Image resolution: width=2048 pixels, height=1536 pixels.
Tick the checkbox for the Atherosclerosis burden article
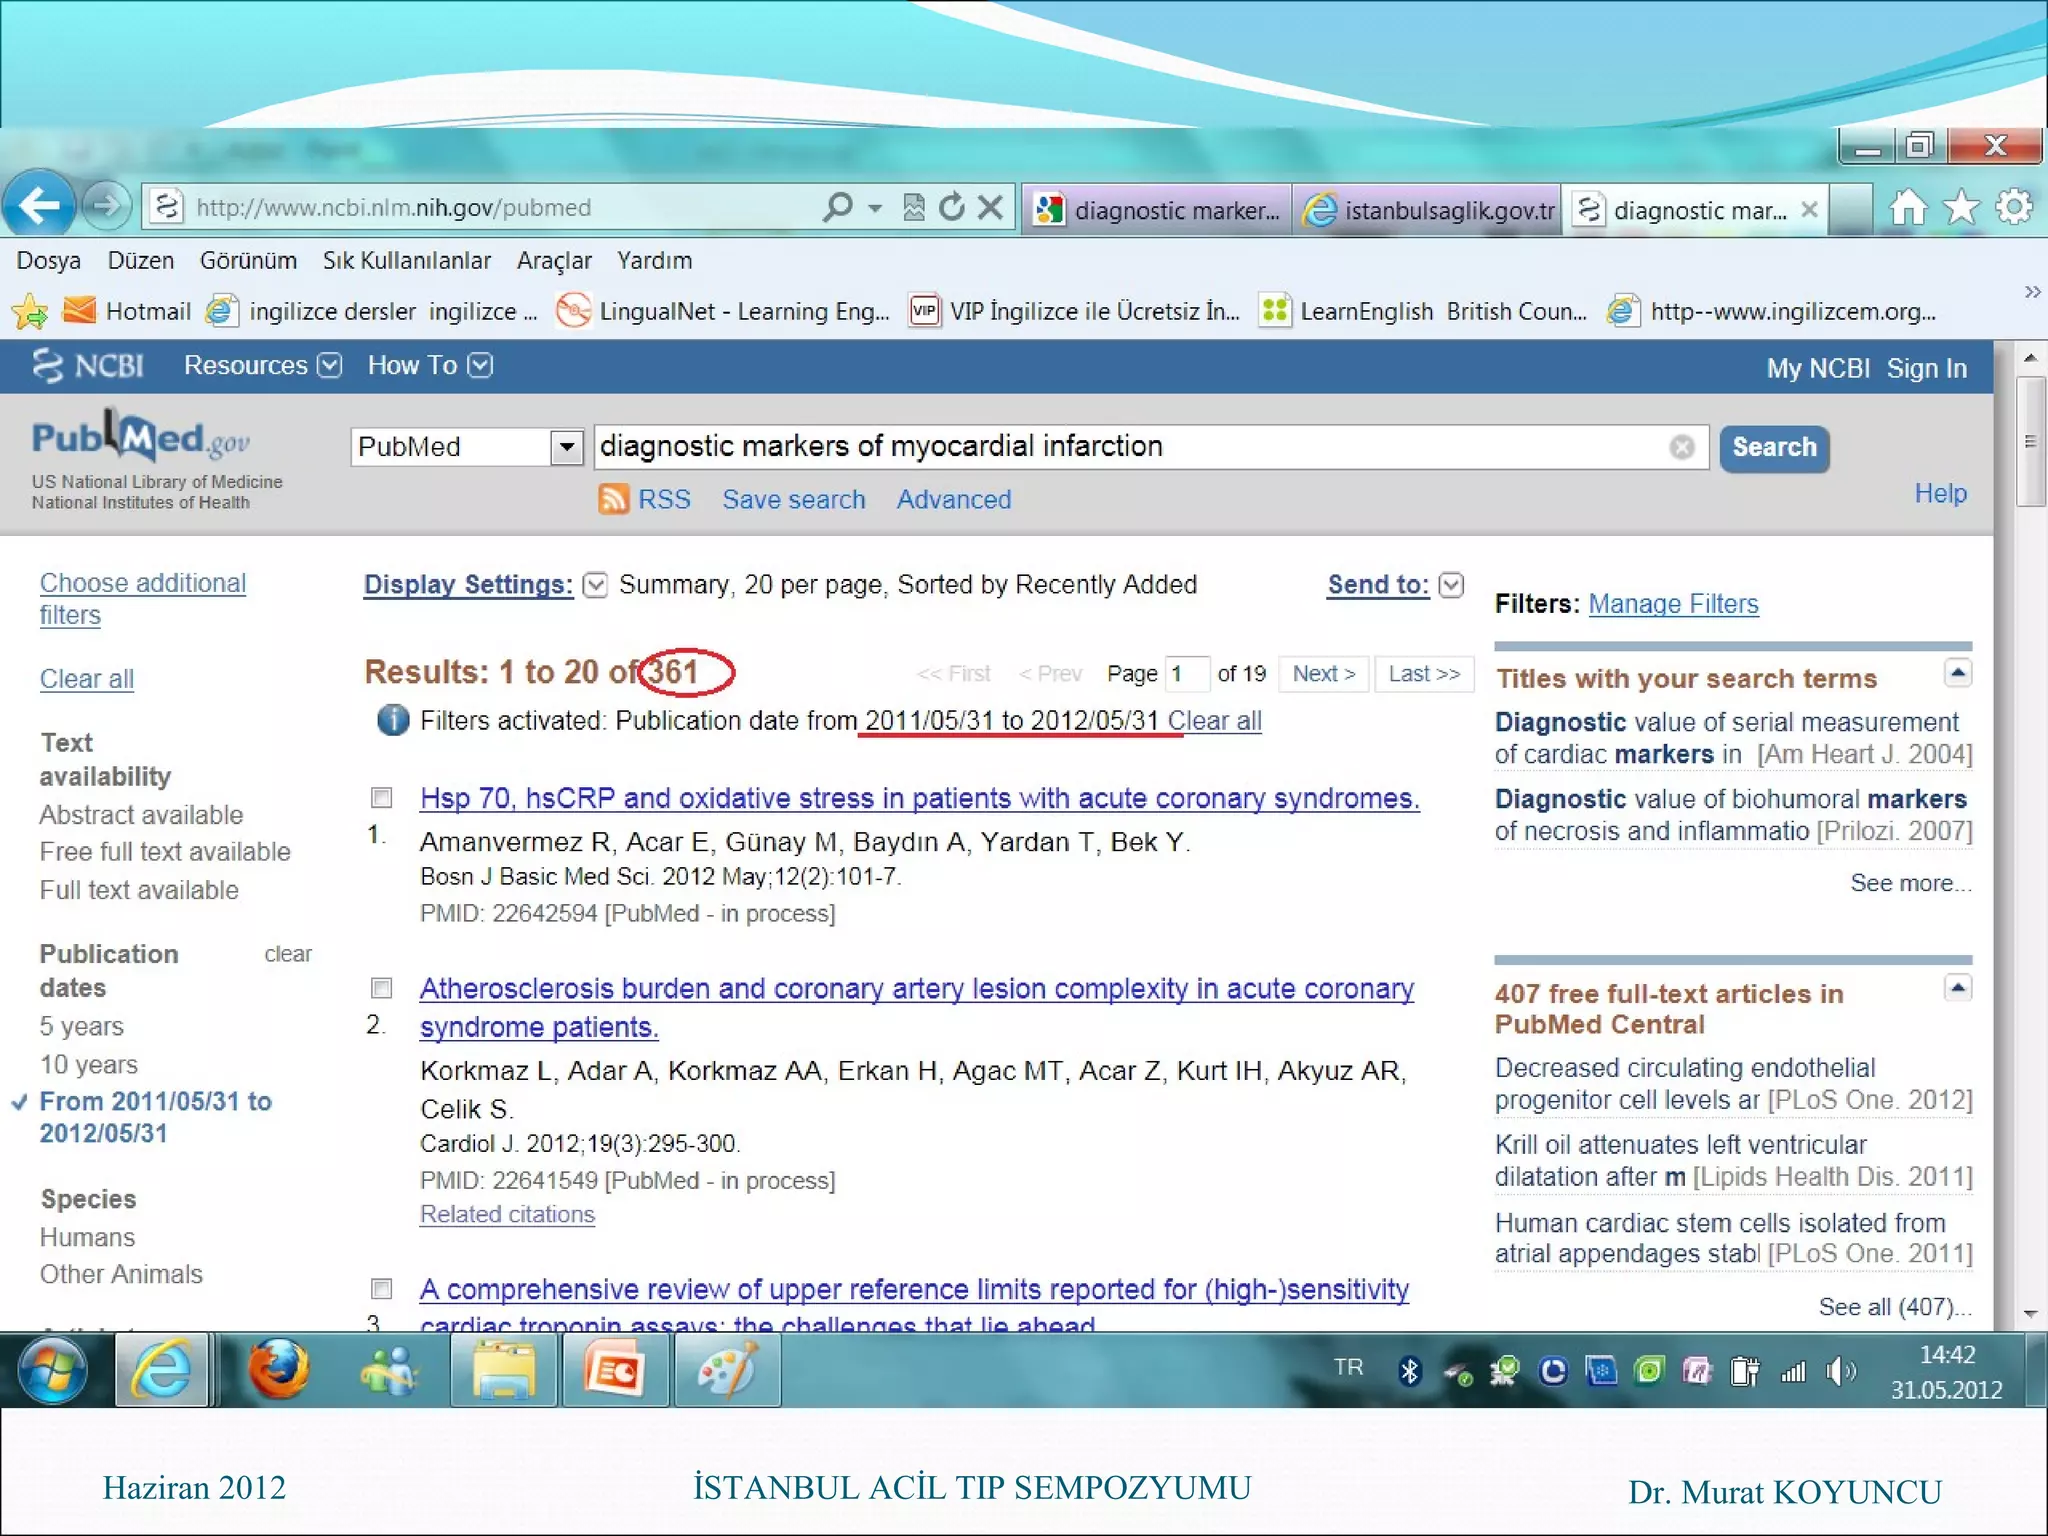tap(381, 988)
